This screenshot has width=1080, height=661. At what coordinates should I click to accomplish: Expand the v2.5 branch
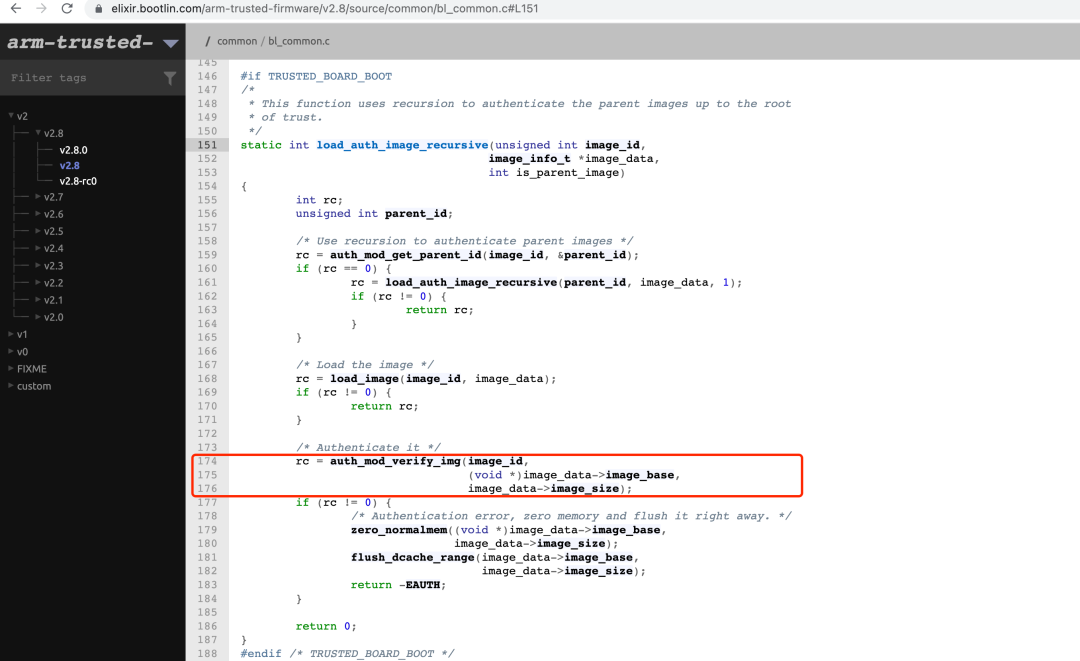(39, 231)
